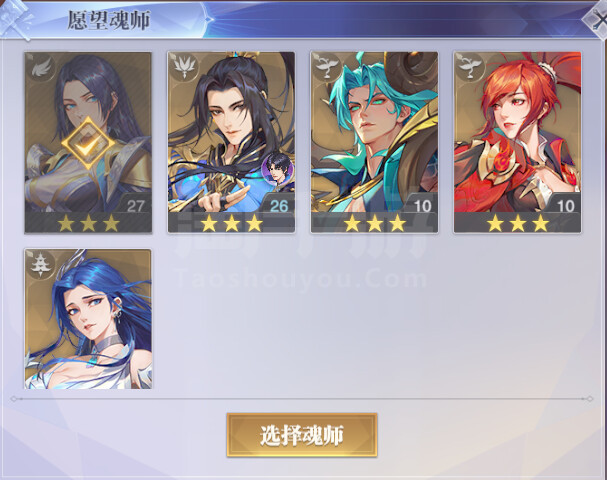
Task: Click the three stars under teal-haired card
Action: (374, 223)
